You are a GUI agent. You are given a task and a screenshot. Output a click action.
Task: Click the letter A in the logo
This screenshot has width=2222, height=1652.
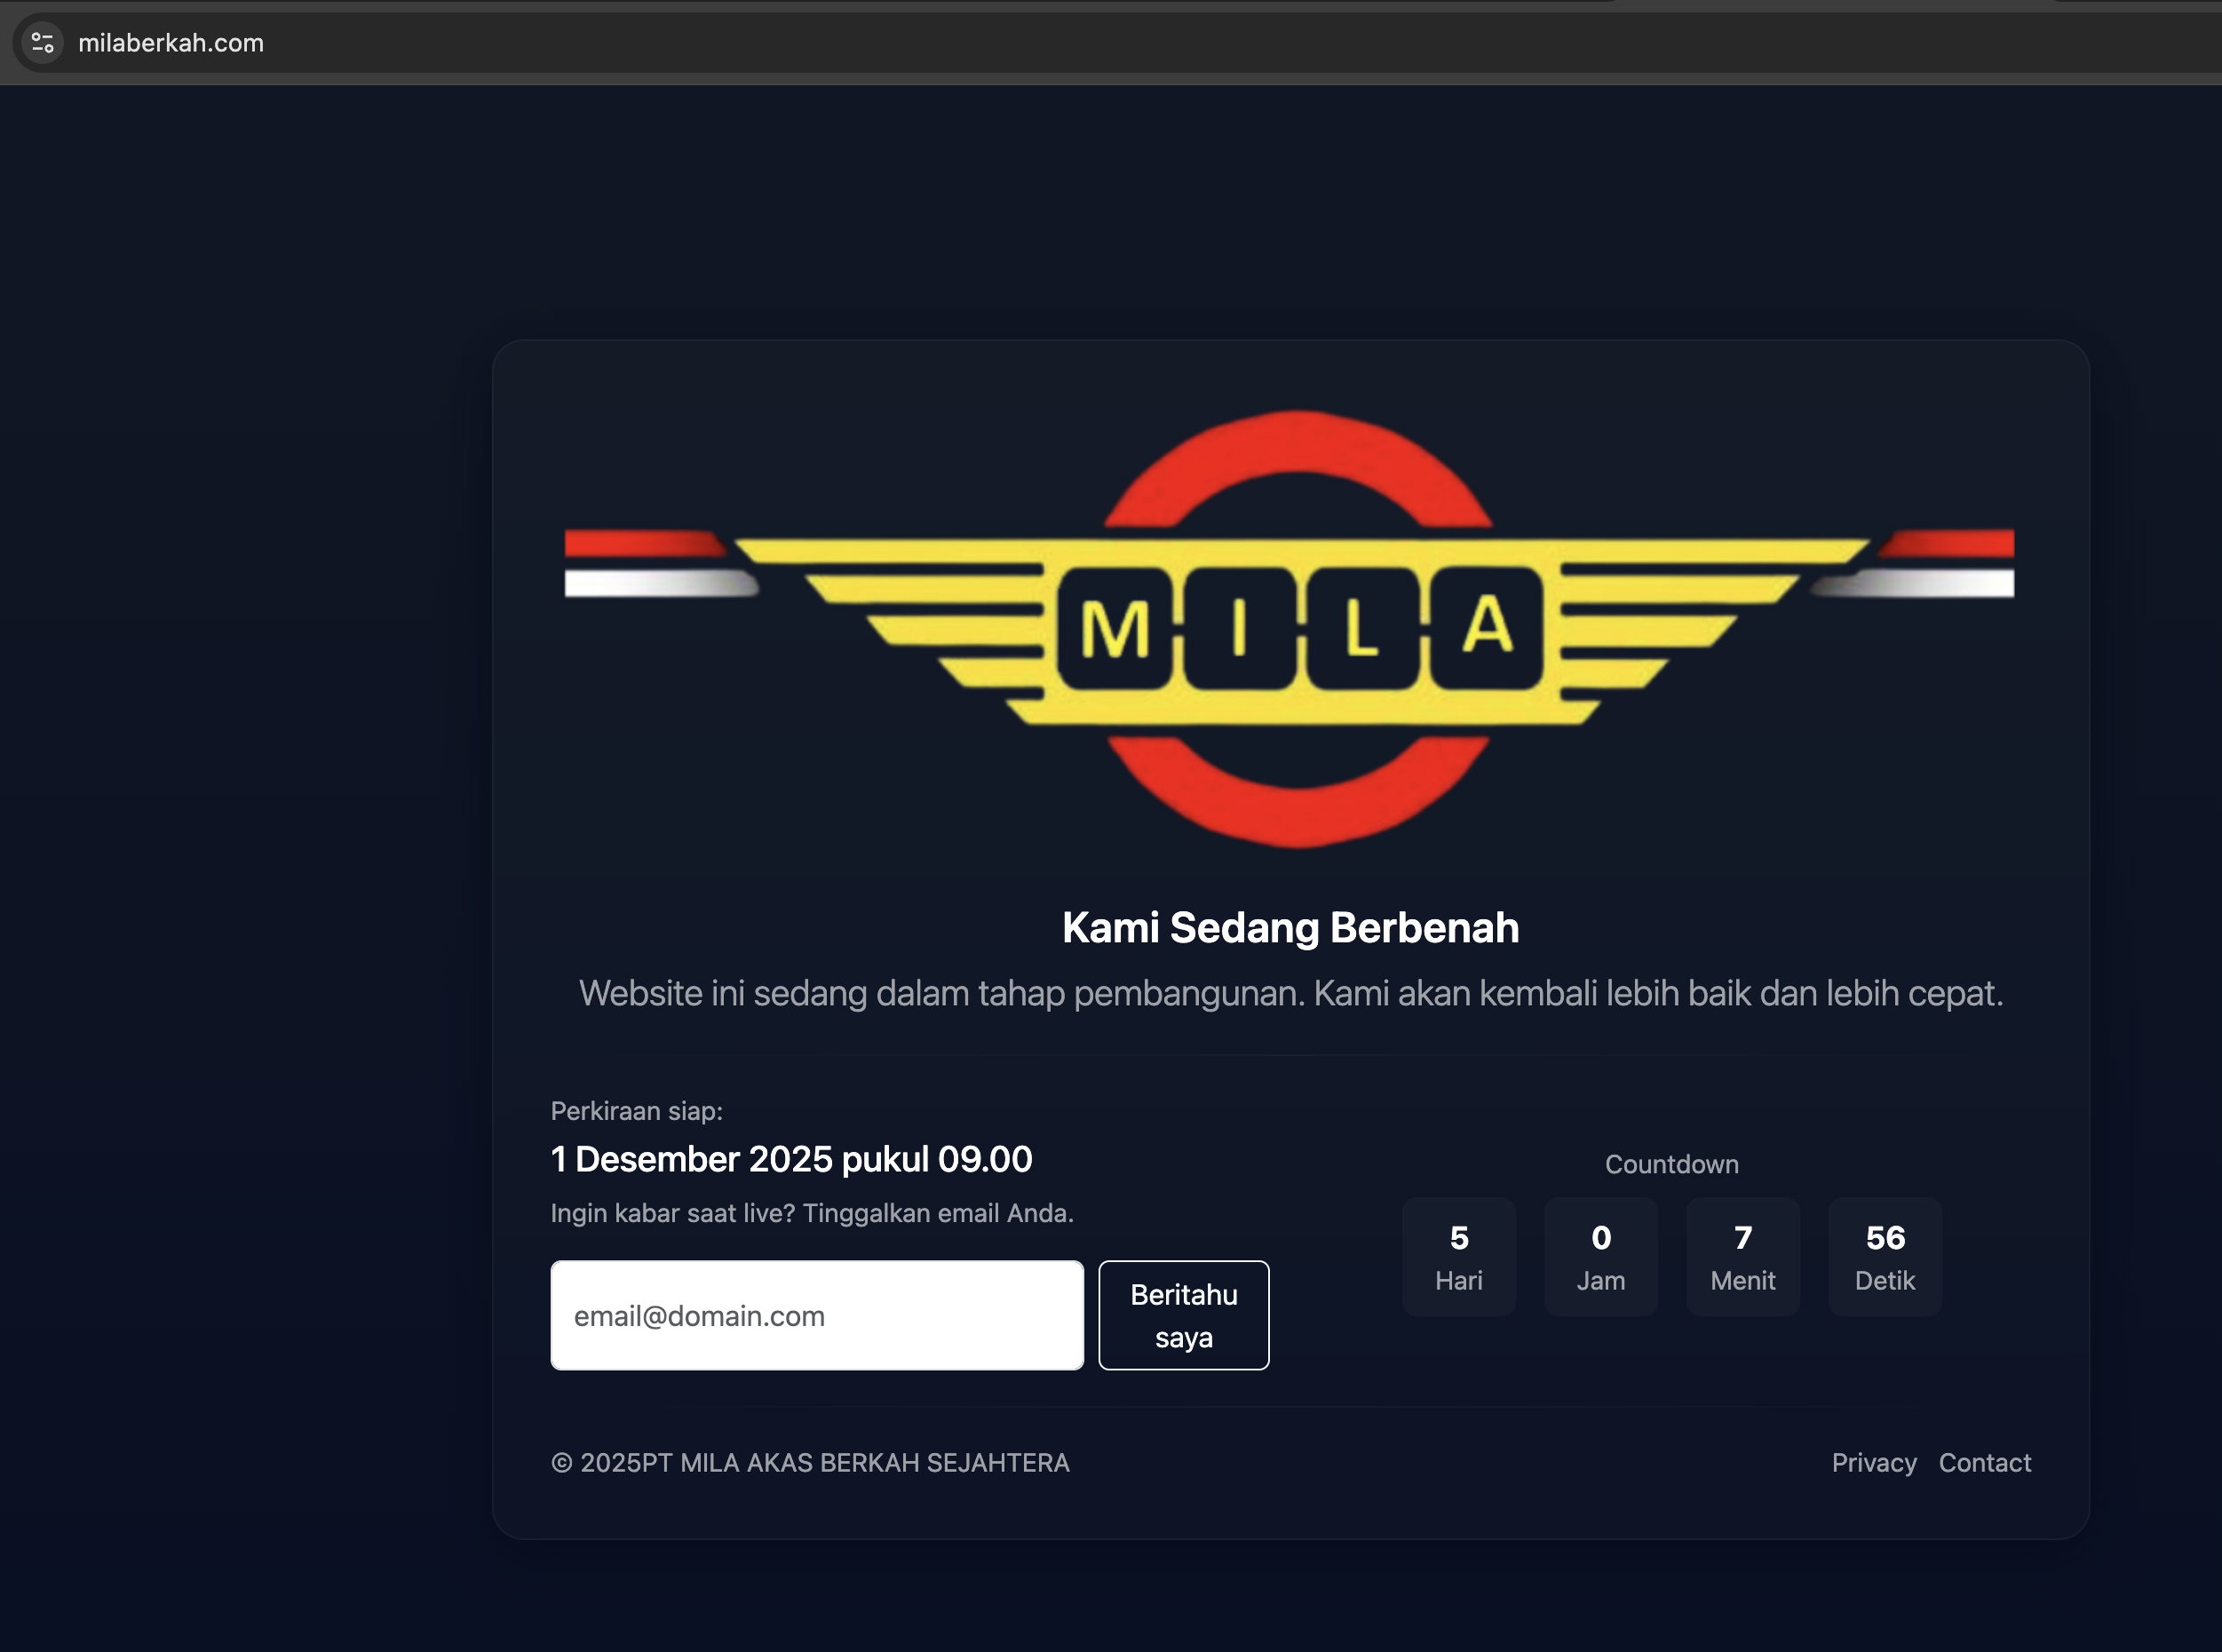coord(1487,626)
